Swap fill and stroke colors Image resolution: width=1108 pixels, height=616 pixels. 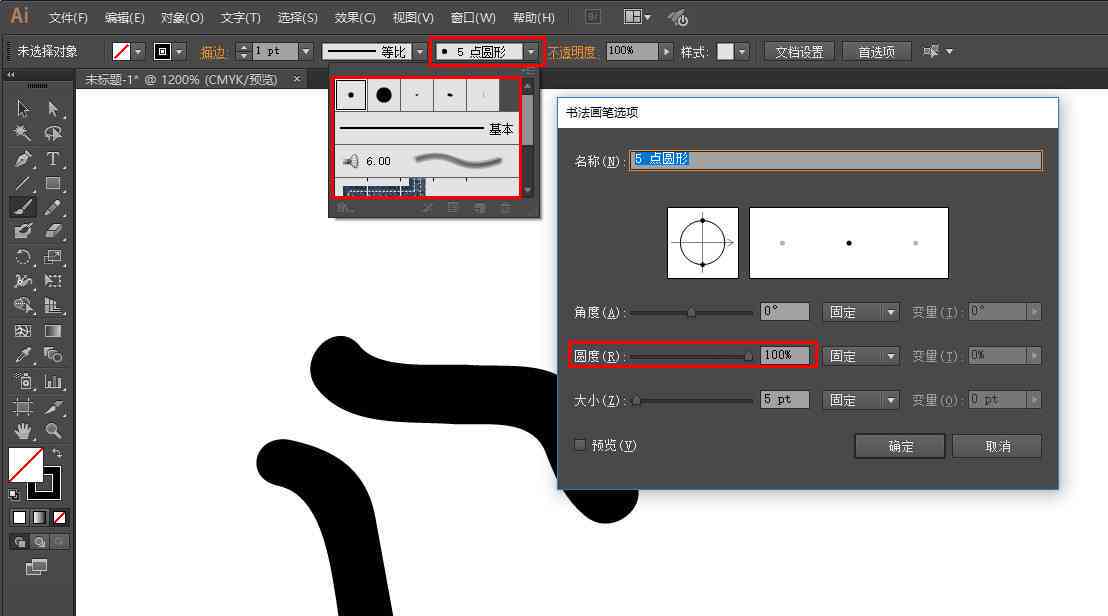pyautogui.click(x=57, y=453)
